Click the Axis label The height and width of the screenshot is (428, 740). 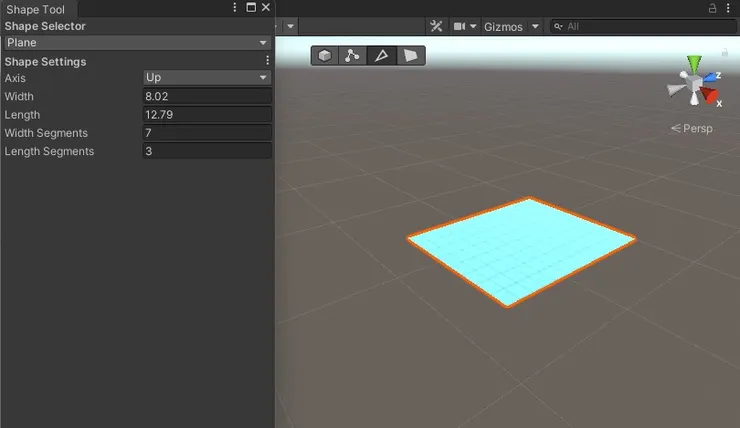[15, 78]
